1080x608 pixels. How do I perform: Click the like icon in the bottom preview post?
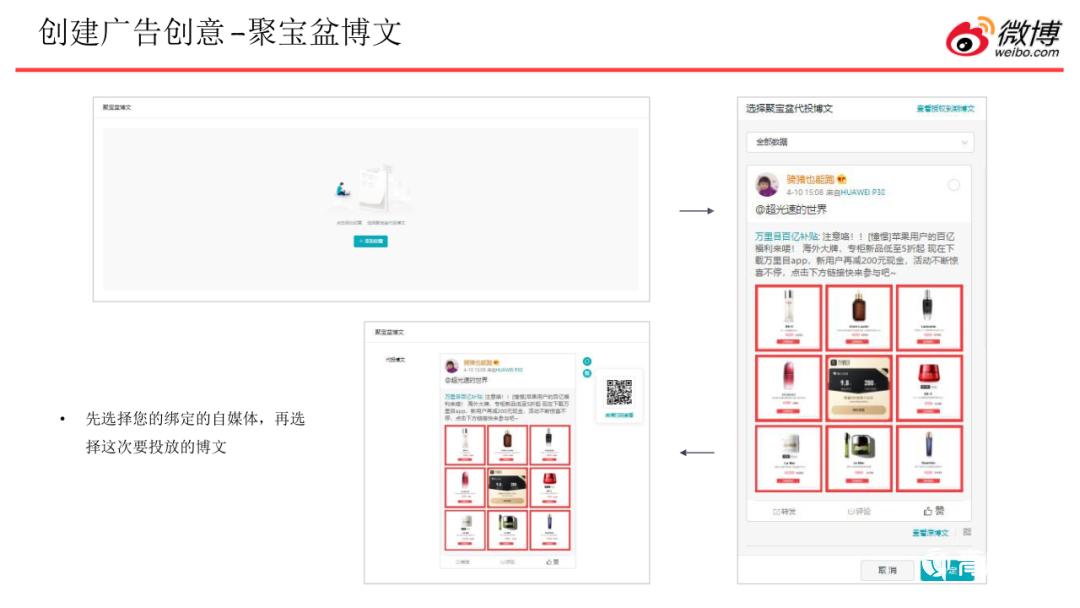(x=553, y=562)
